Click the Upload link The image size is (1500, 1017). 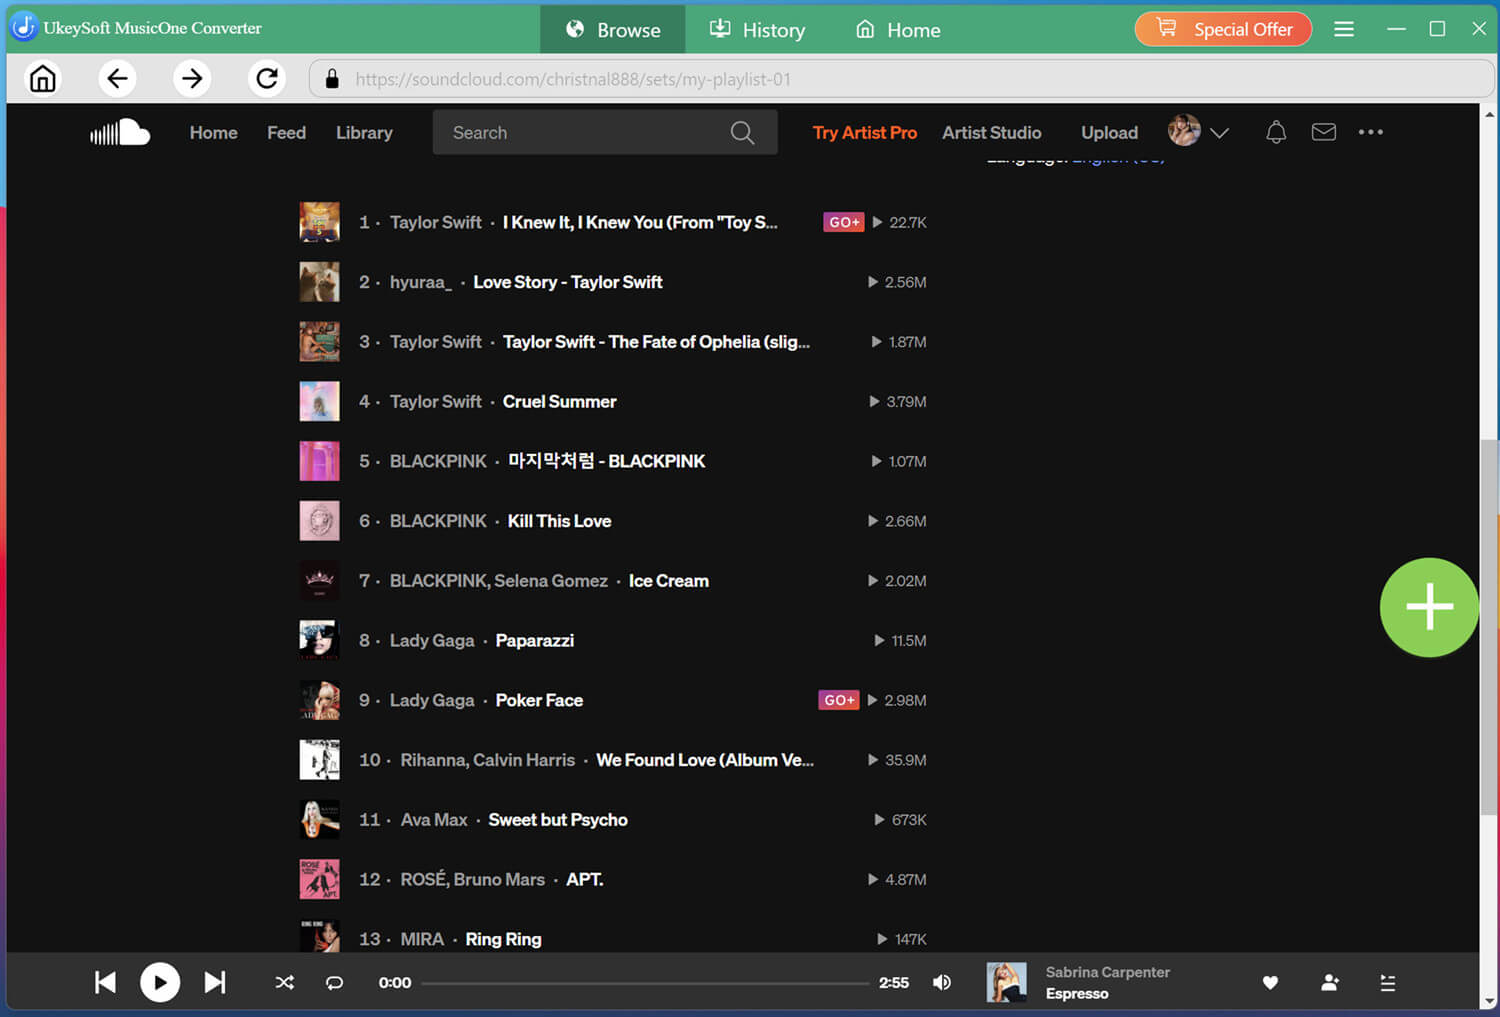(x=1109, y=132)
